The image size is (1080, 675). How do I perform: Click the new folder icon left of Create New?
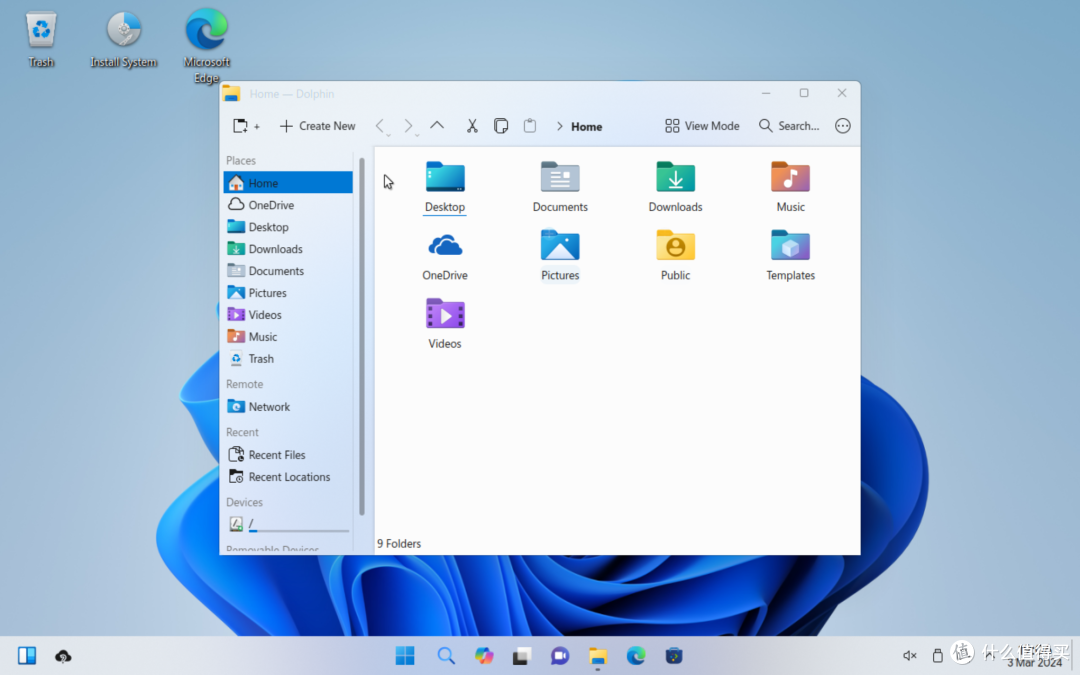(x=240, y=126)
